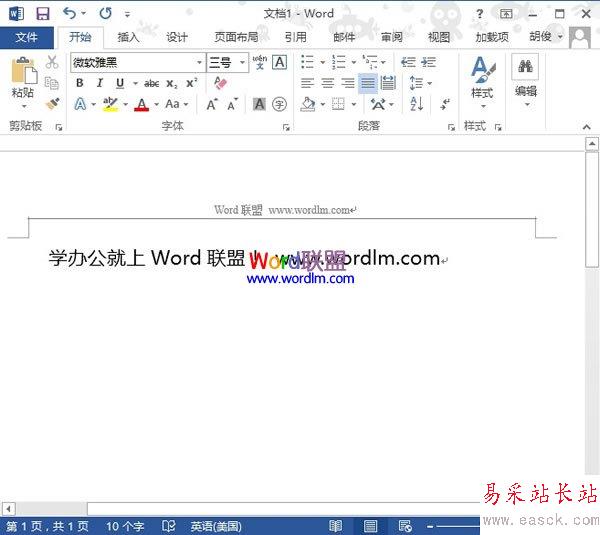Apply character shading (gray A)
Image resolution: width=600 pixels, height=535 pixels.
[259, 104]
